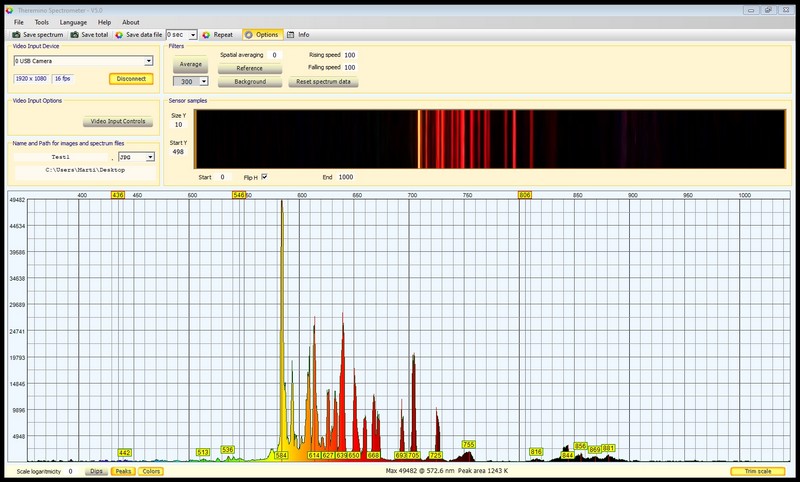Click the Spatial averaging value field

[274, 55]
